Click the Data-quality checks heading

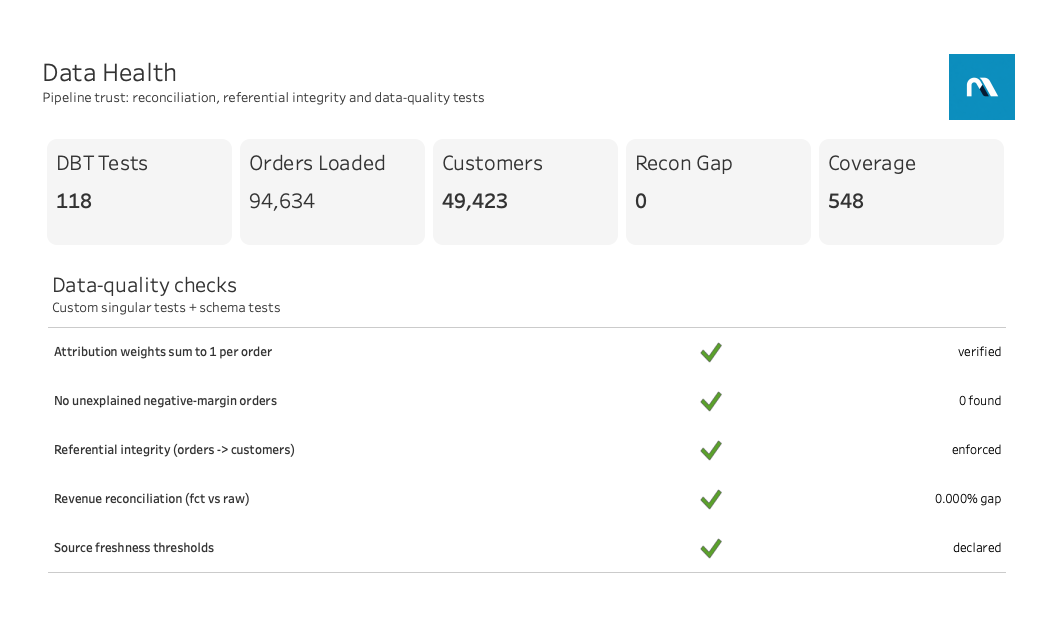point(145,286)
